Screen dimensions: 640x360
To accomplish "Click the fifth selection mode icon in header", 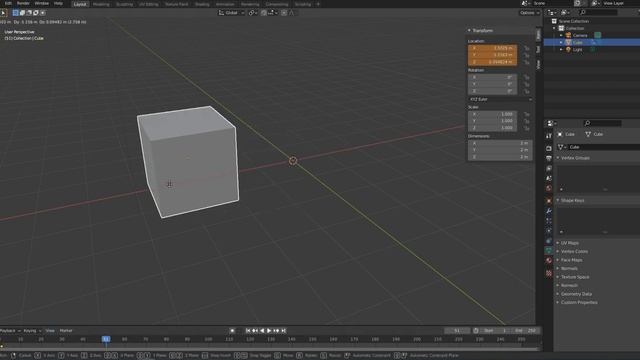I will (42, 13).
